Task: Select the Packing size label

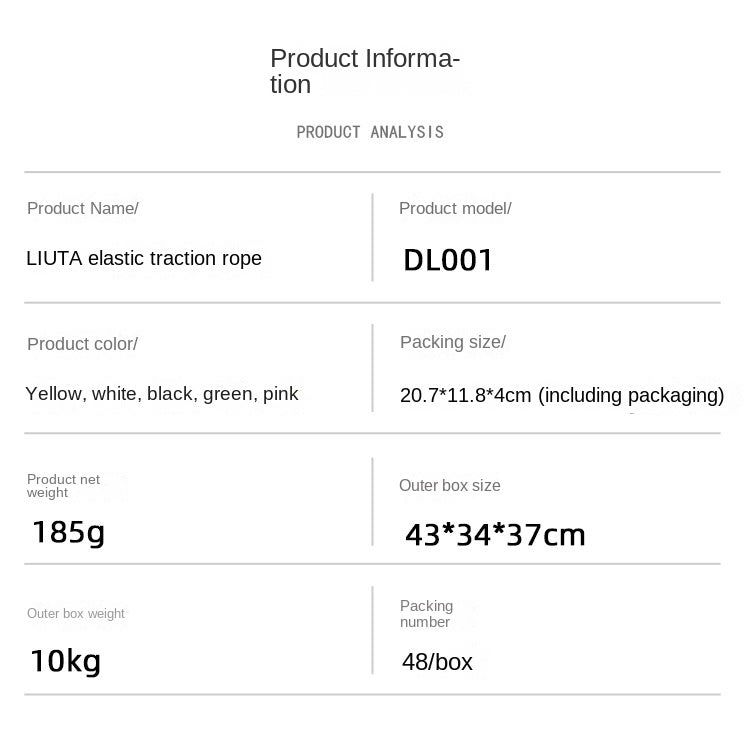Action: pyautogui.click(x=453, y=342)
